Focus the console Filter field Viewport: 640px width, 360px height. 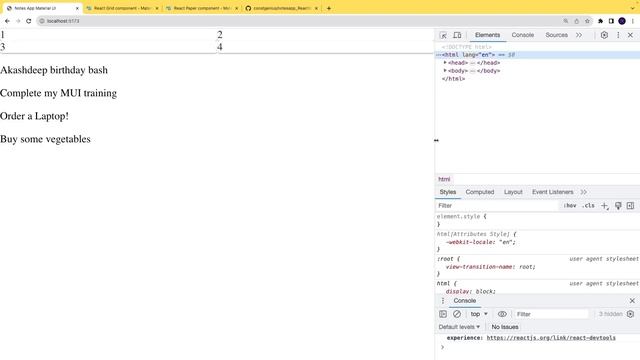(551, 314)
